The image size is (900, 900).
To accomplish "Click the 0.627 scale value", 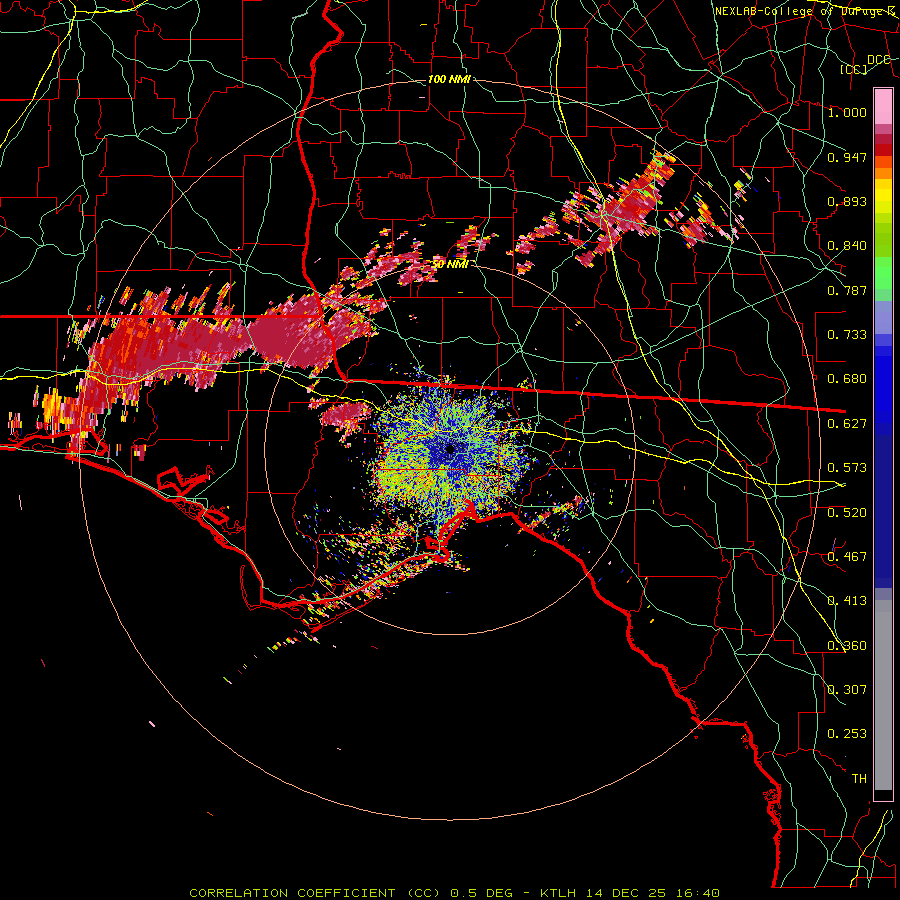I will point(847,424).
